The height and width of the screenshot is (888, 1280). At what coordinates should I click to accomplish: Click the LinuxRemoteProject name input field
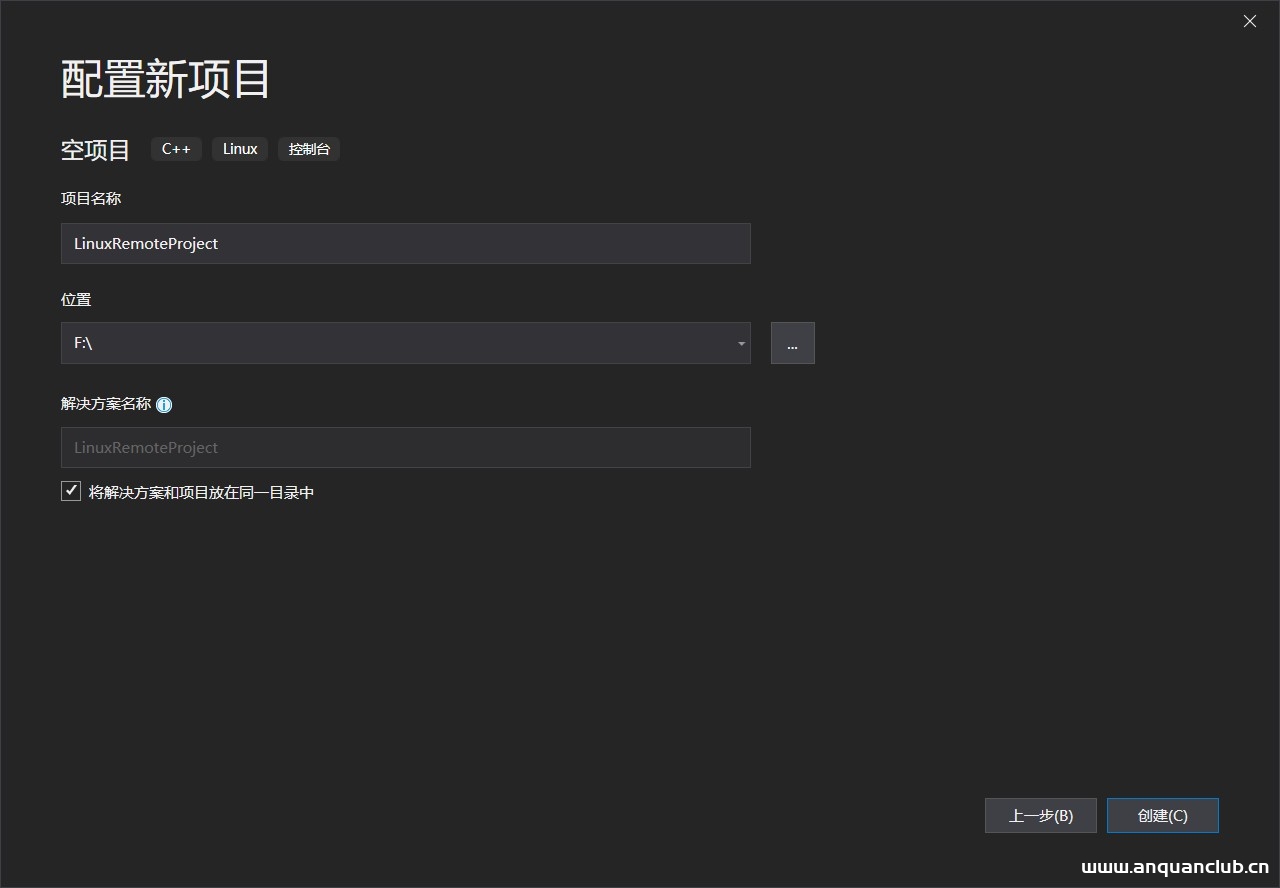pyautogui.click(x=405, y=243)
